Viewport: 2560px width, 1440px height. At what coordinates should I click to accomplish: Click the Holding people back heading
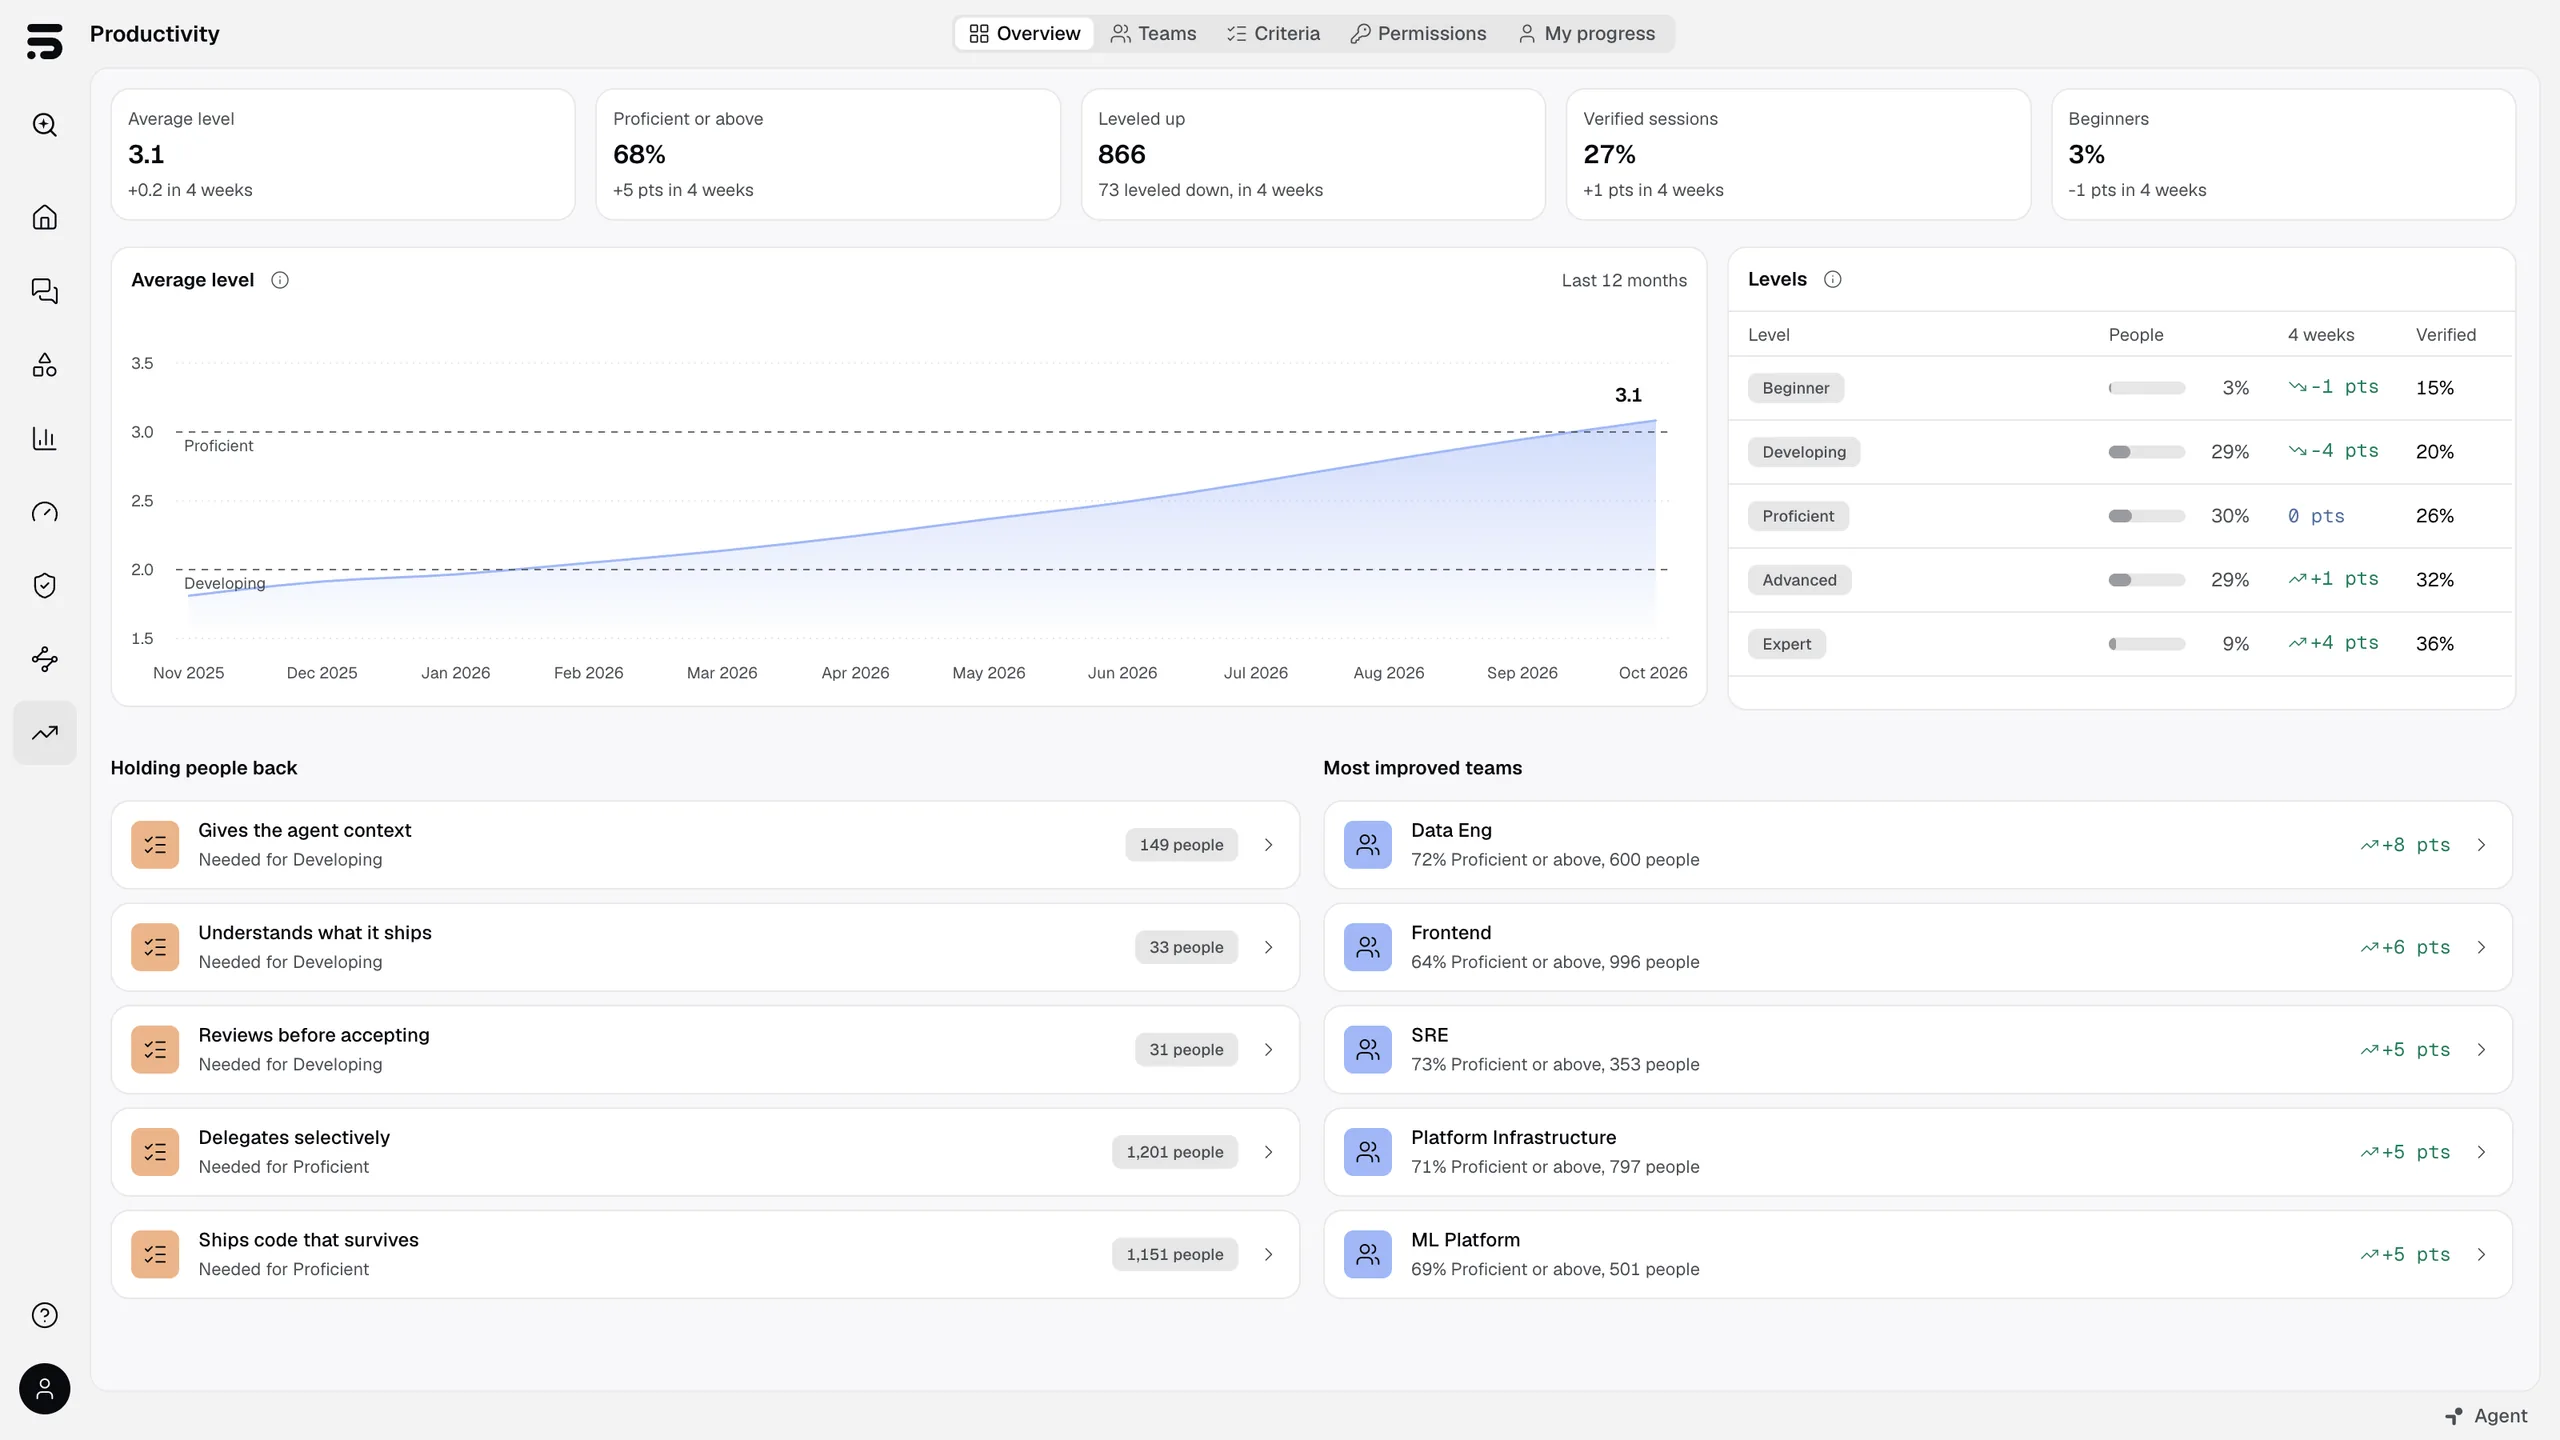click(204, 768)
